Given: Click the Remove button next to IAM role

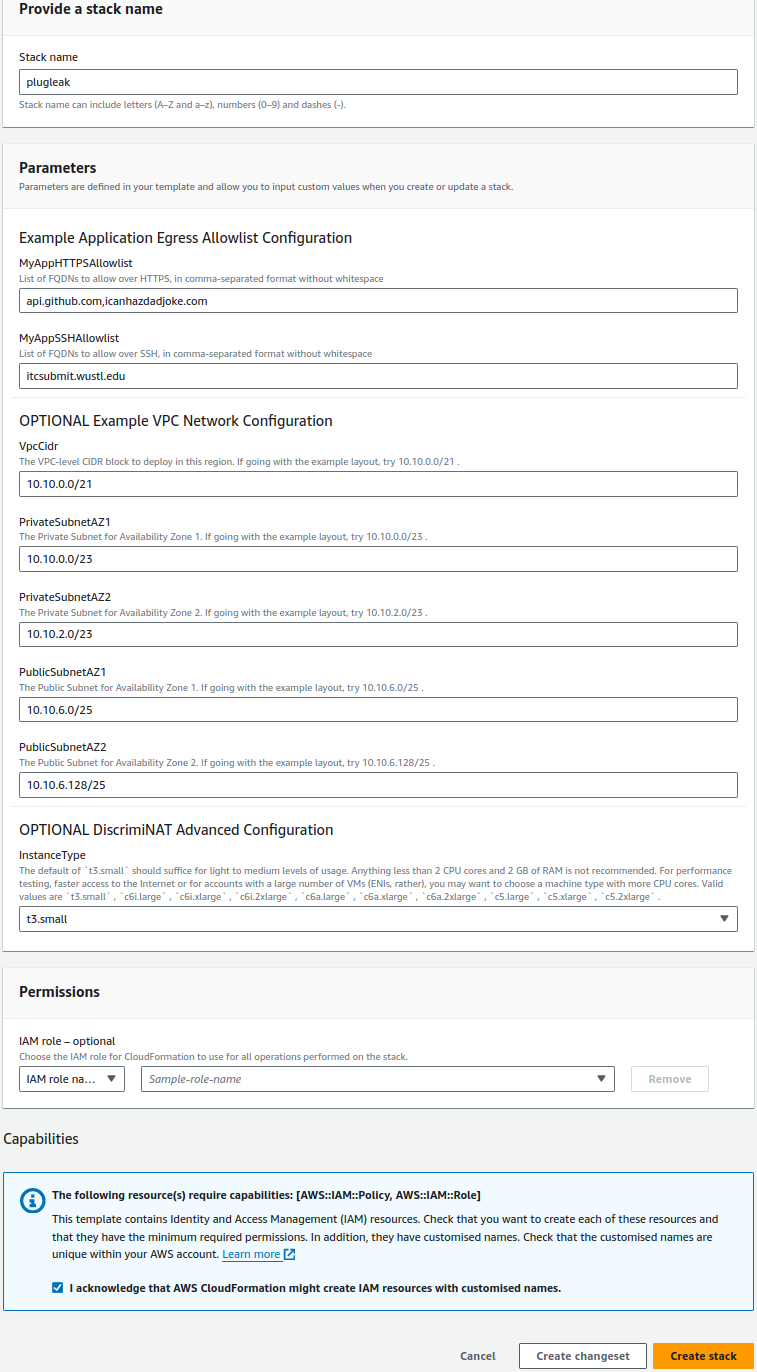Looking at the screenshot, I should click(x=669, y=1079).
